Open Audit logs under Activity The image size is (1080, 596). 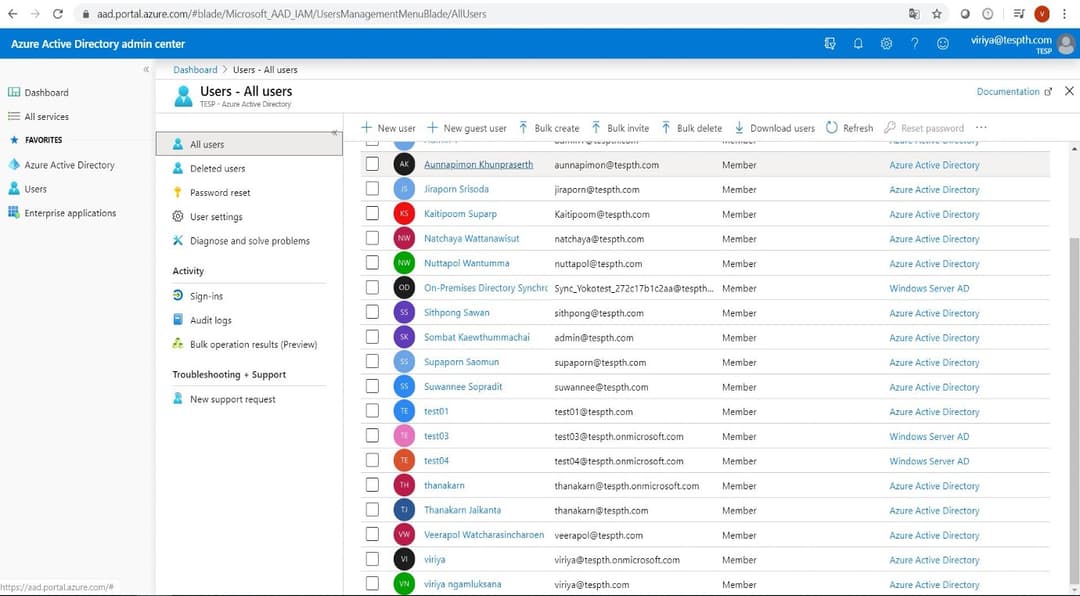(x=211, y=320)
